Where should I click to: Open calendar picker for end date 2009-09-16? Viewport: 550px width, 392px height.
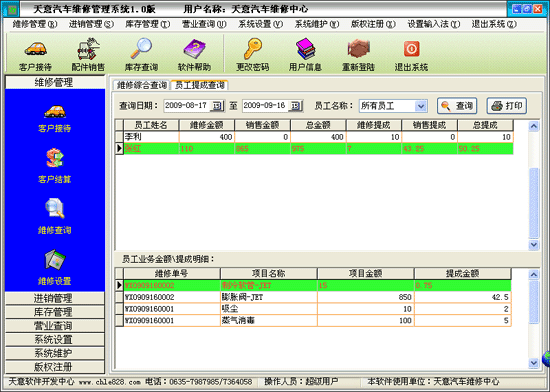(x=296, y=106)
